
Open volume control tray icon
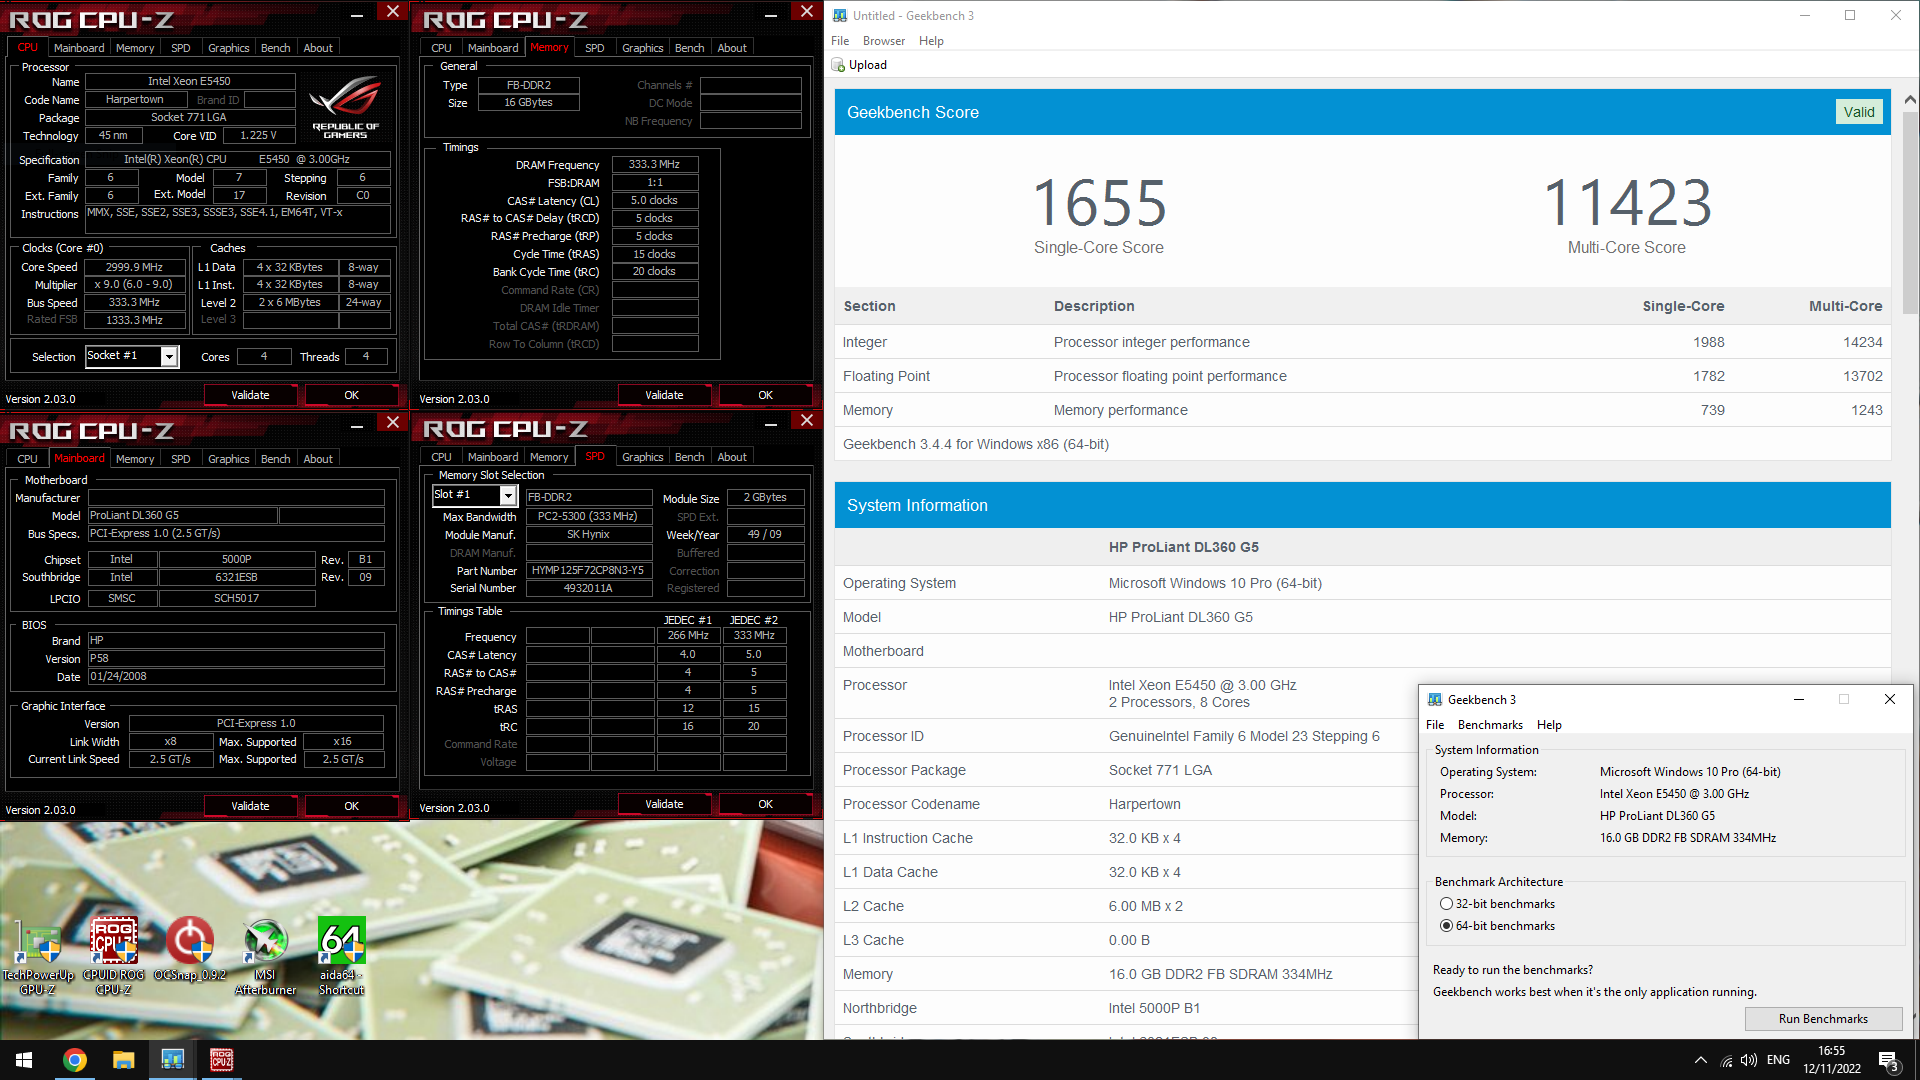pyautogui.click(x=1749, y=1060)
